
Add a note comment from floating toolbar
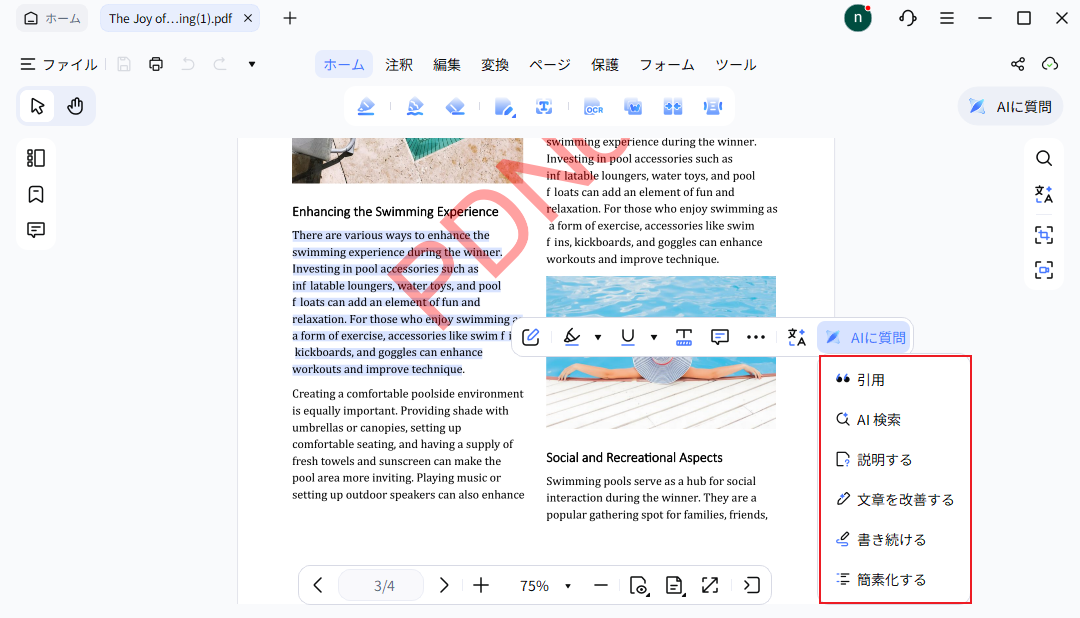click(x=719, y=337)
